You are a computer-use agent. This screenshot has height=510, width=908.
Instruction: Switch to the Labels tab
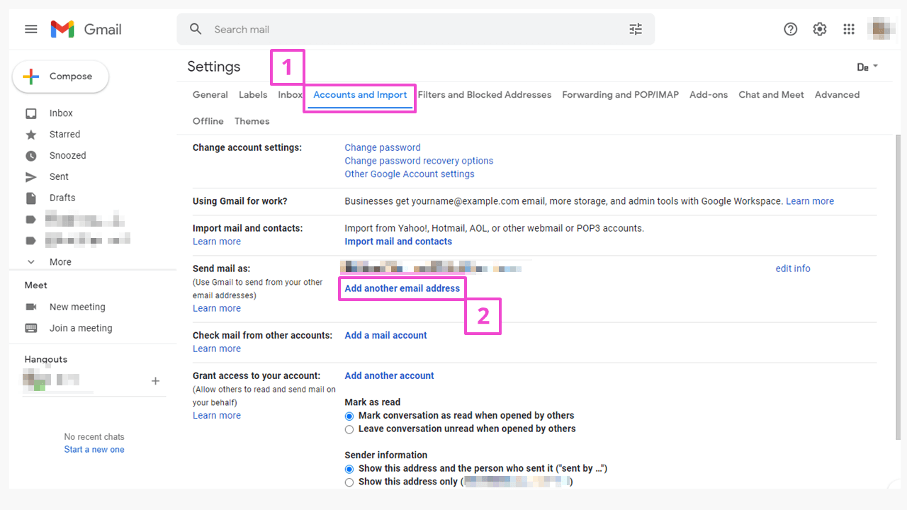pyautogui.click(x=253, y=95)
